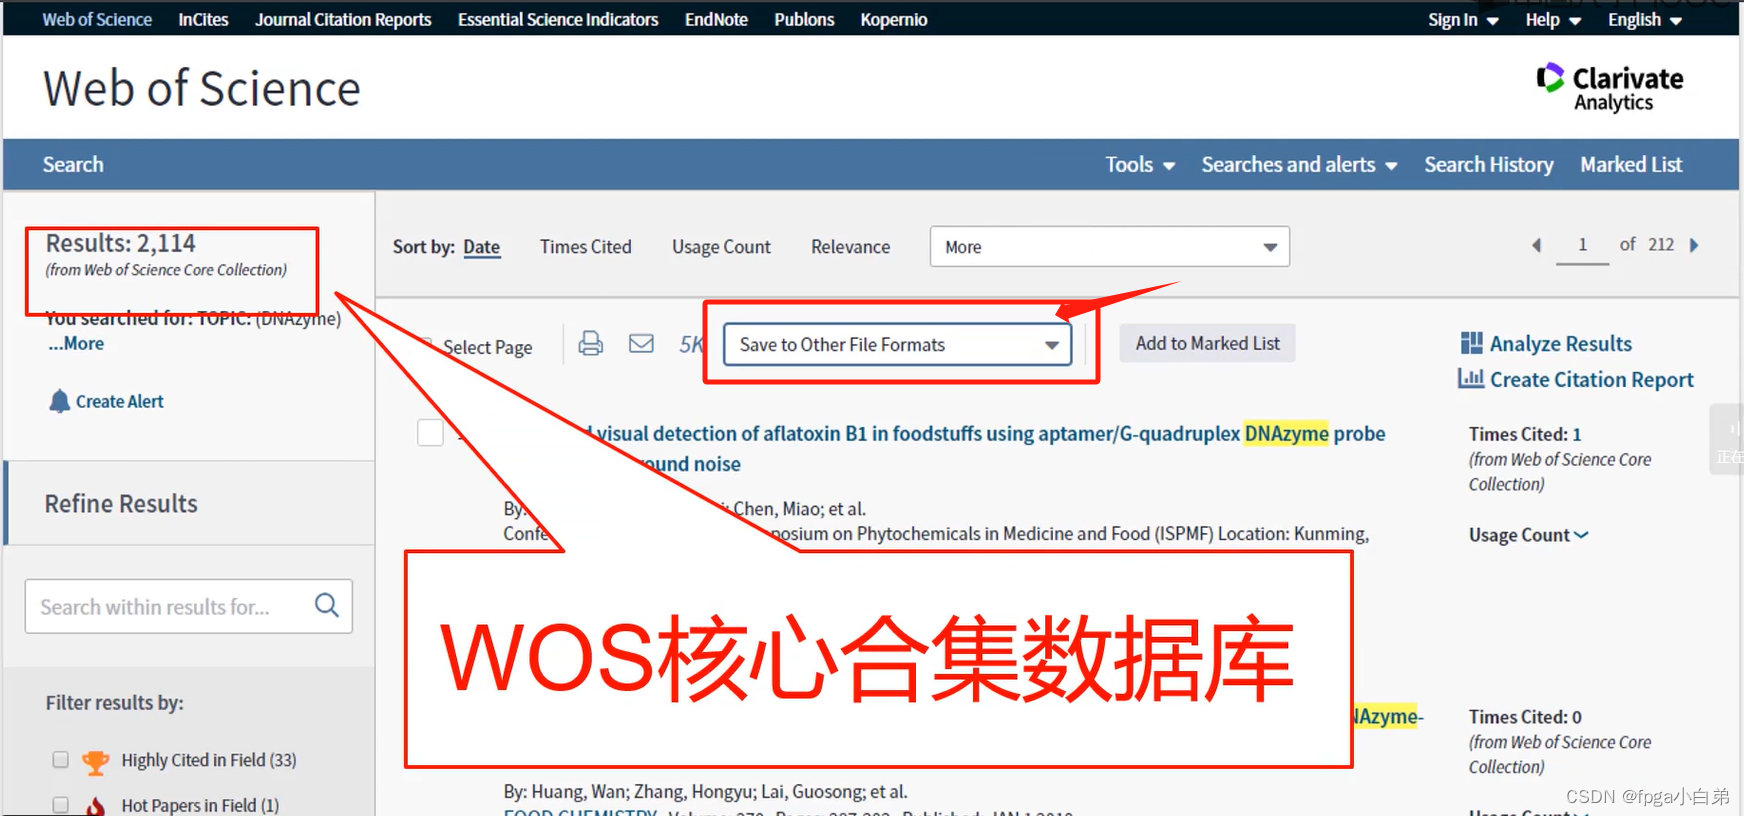The image size is (1744, 816).
Task: Click the Hot Papers flame icon
Action: pos(95,806)
